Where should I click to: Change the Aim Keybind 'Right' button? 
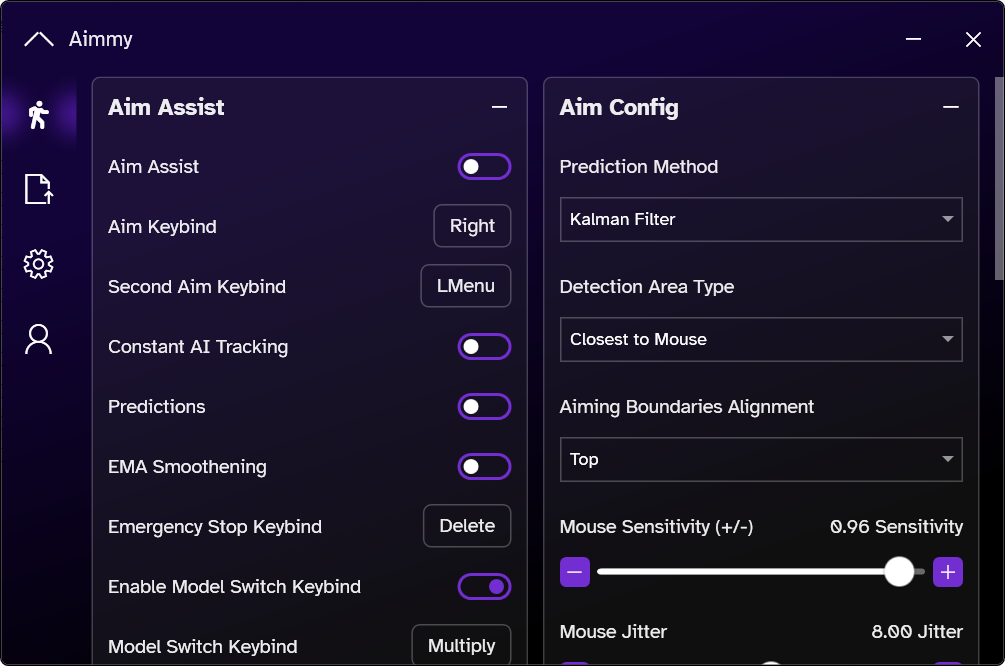point(472,226)
